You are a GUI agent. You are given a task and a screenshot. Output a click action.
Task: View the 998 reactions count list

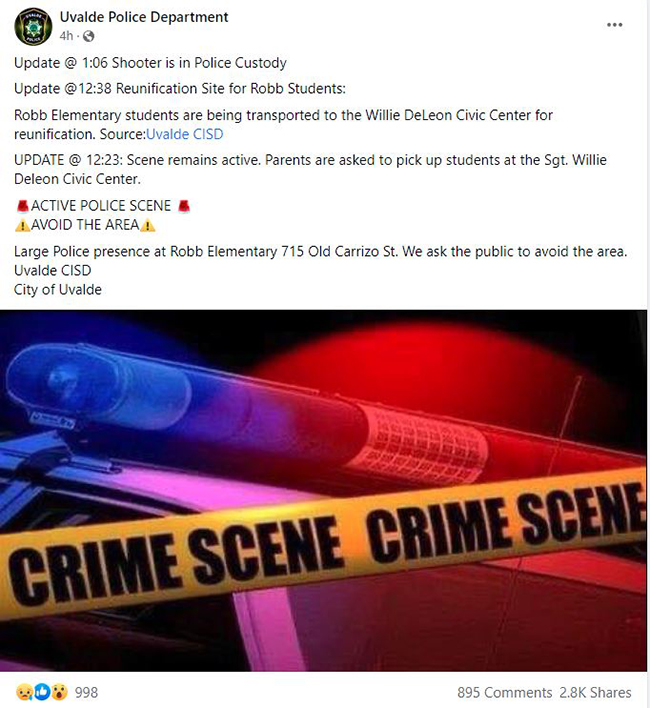pos(86,692)
